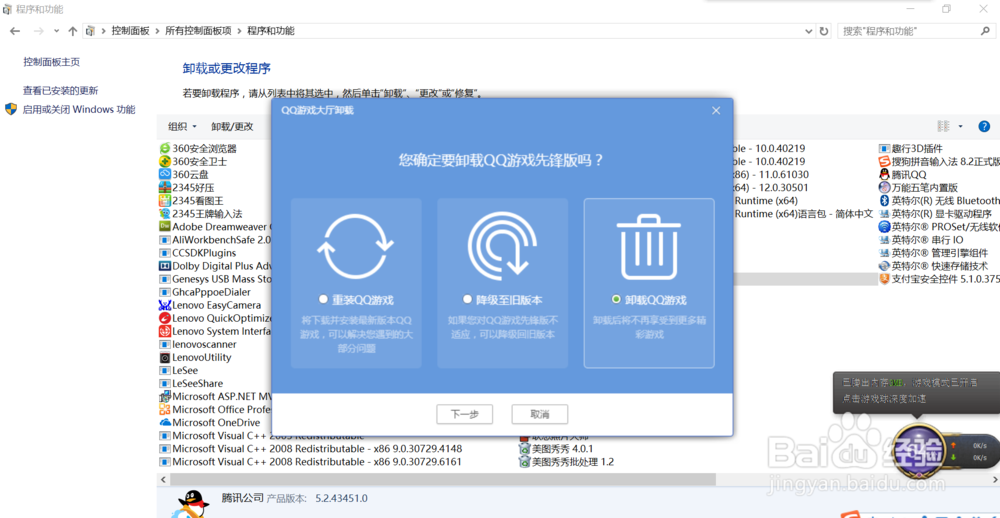Select the Dolby Digital Plus program icon

tap(165, 266)
